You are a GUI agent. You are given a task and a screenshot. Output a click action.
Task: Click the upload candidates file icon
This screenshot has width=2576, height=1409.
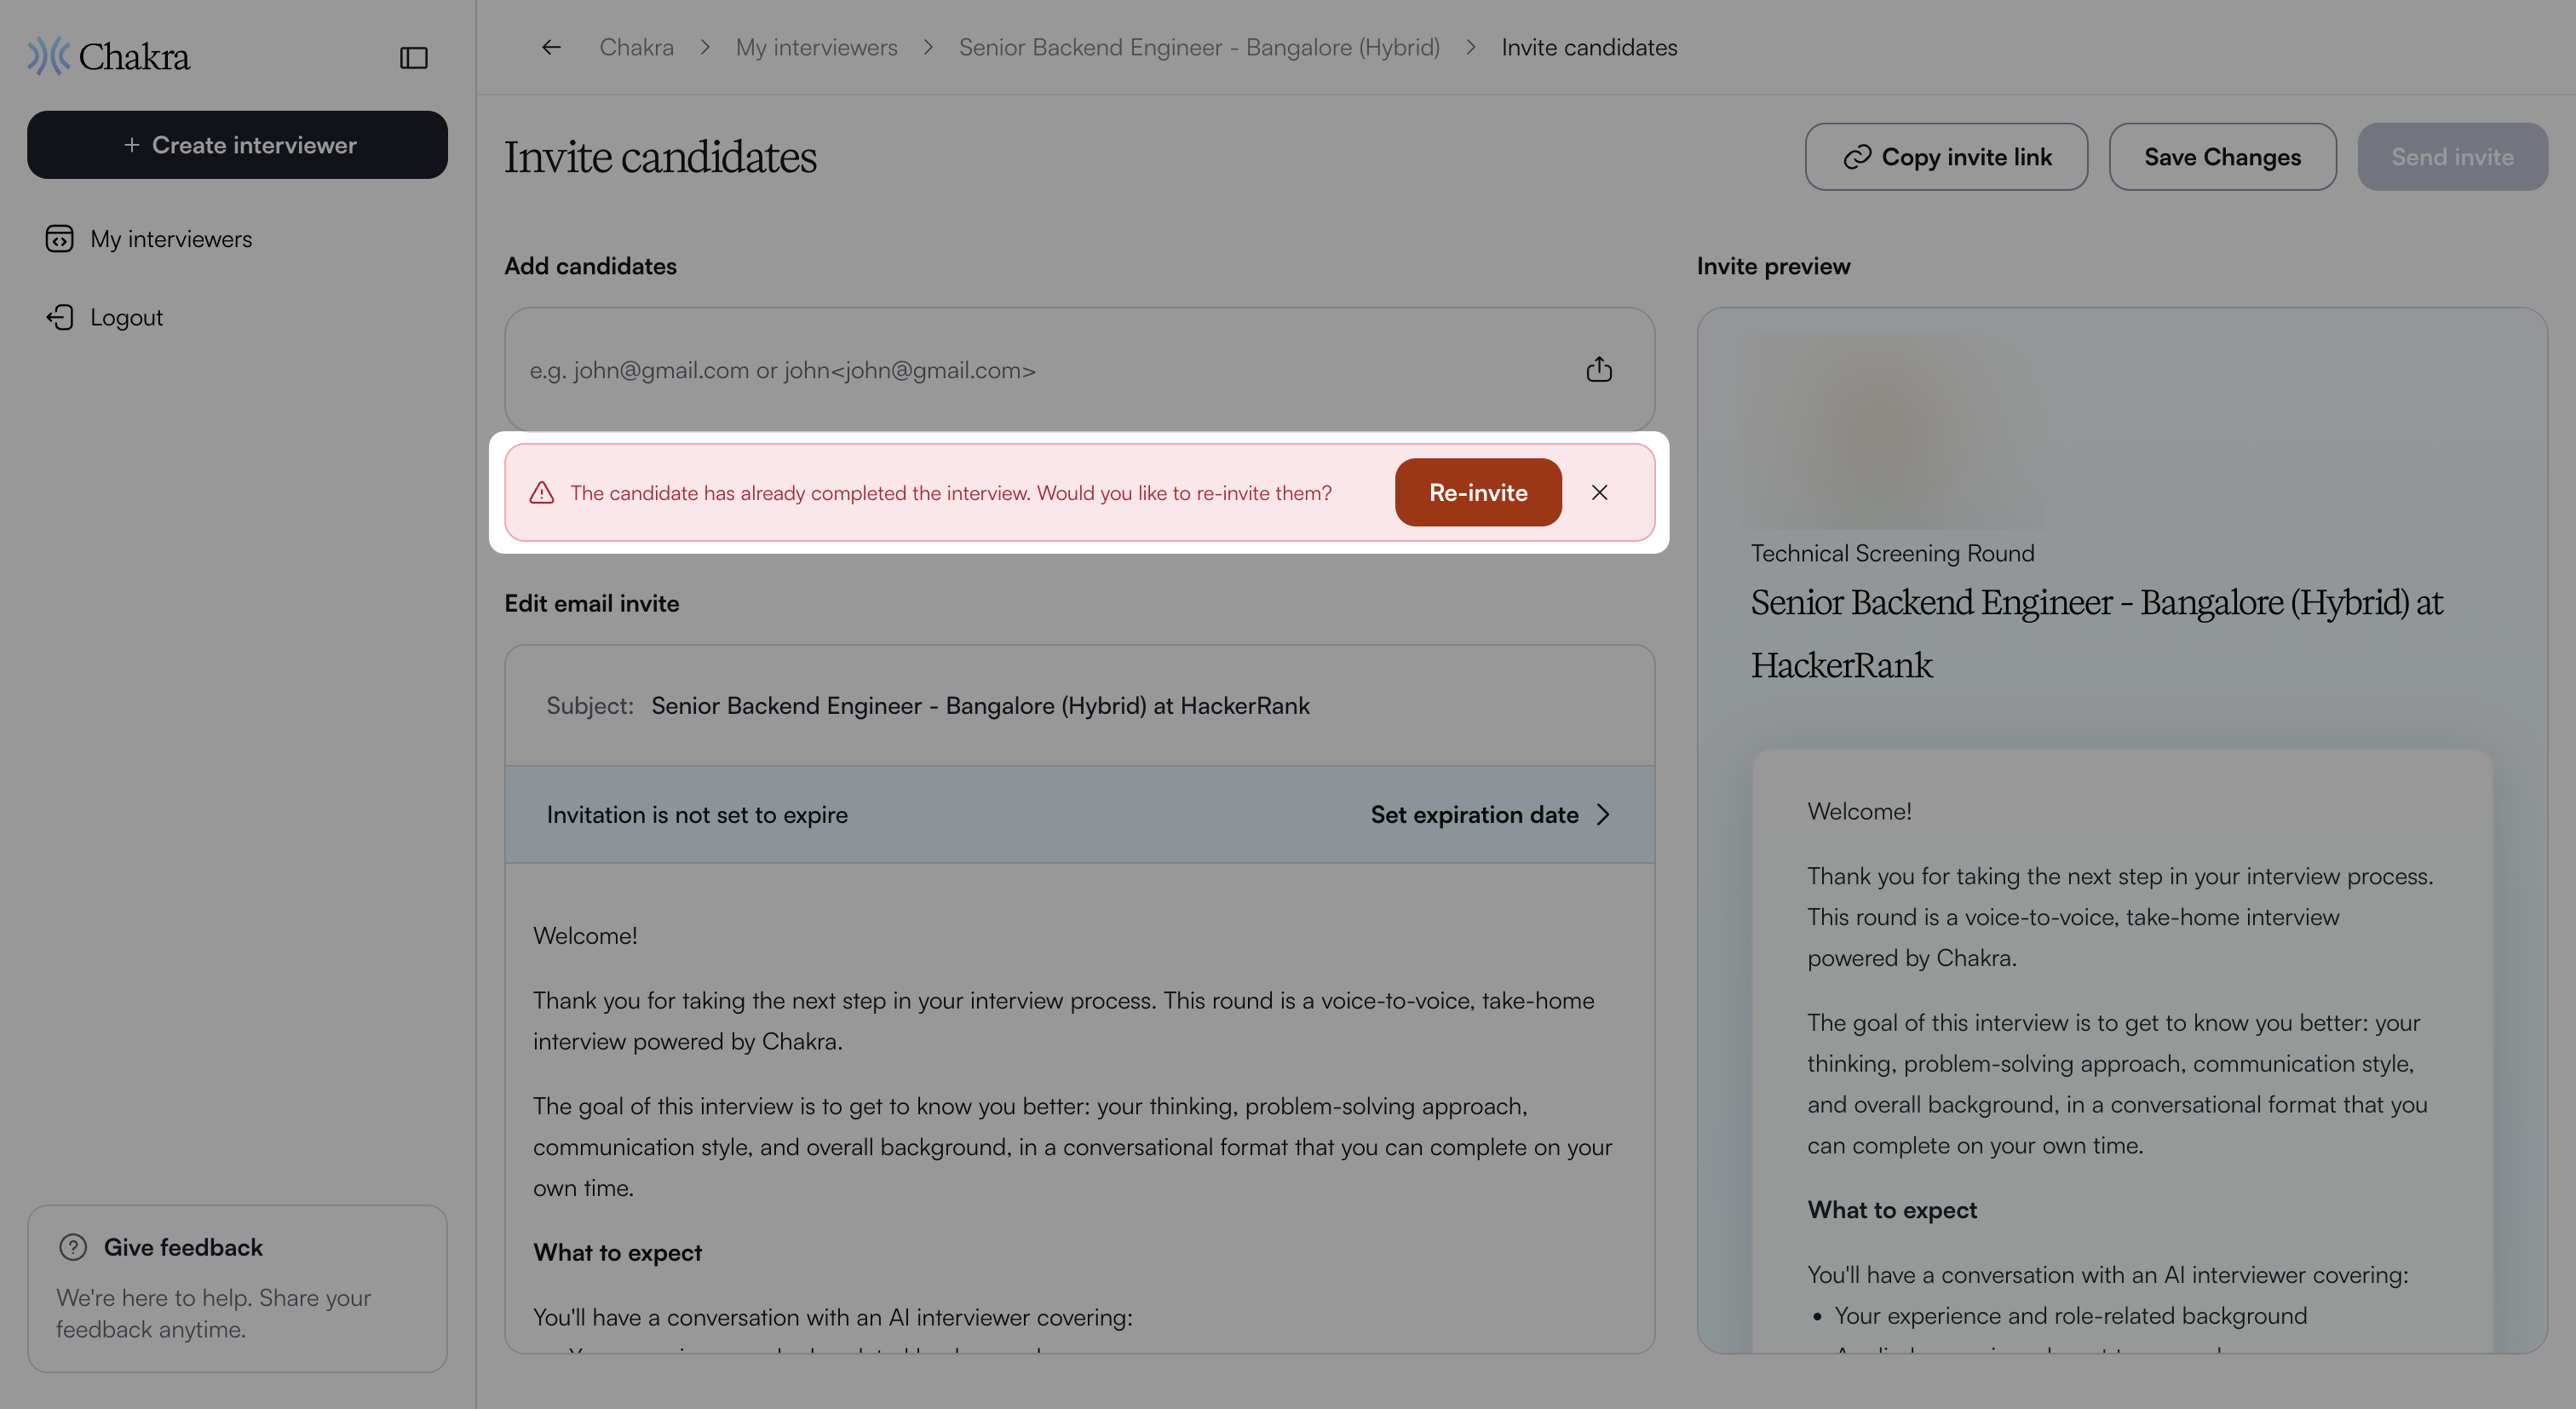(1599, 369)
